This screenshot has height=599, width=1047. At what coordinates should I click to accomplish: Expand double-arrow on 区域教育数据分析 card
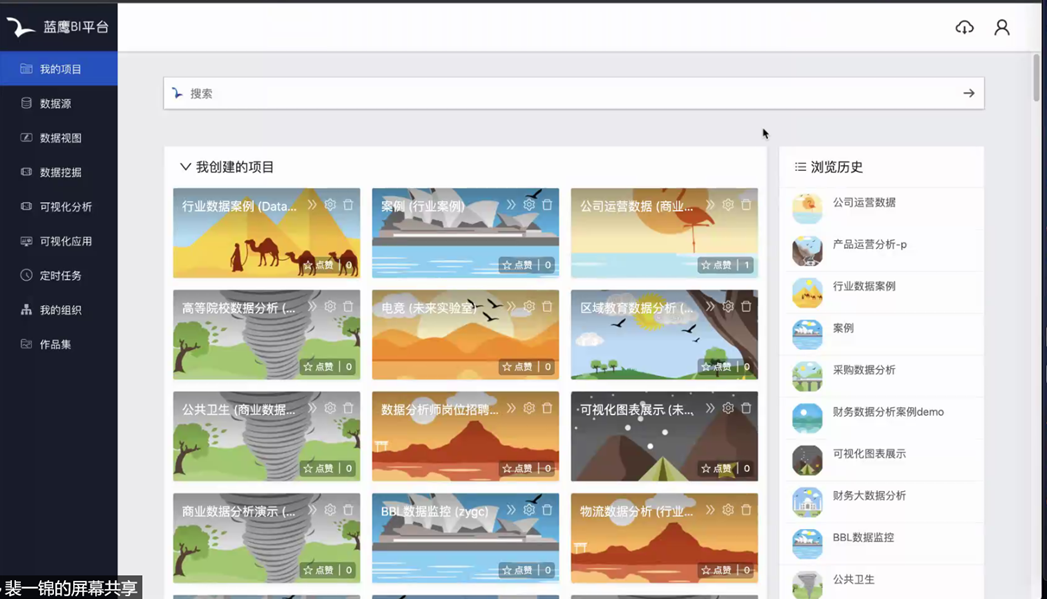[710, 307]
